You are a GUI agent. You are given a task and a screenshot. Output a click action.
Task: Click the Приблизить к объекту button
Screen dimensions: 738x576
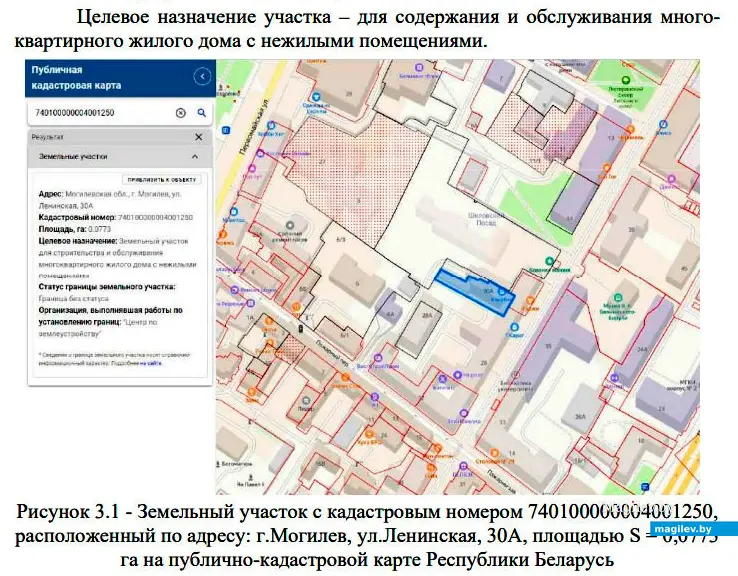click(x=162, y=180)
